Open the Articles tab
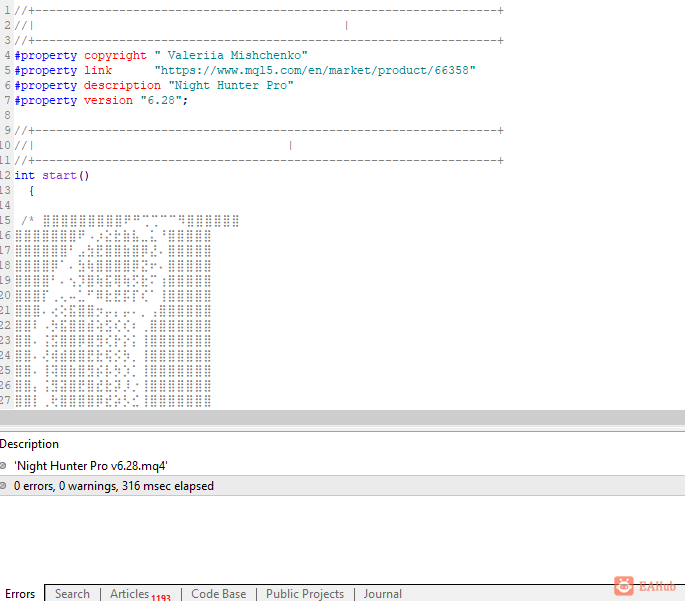685x601 pixels. 140,594
